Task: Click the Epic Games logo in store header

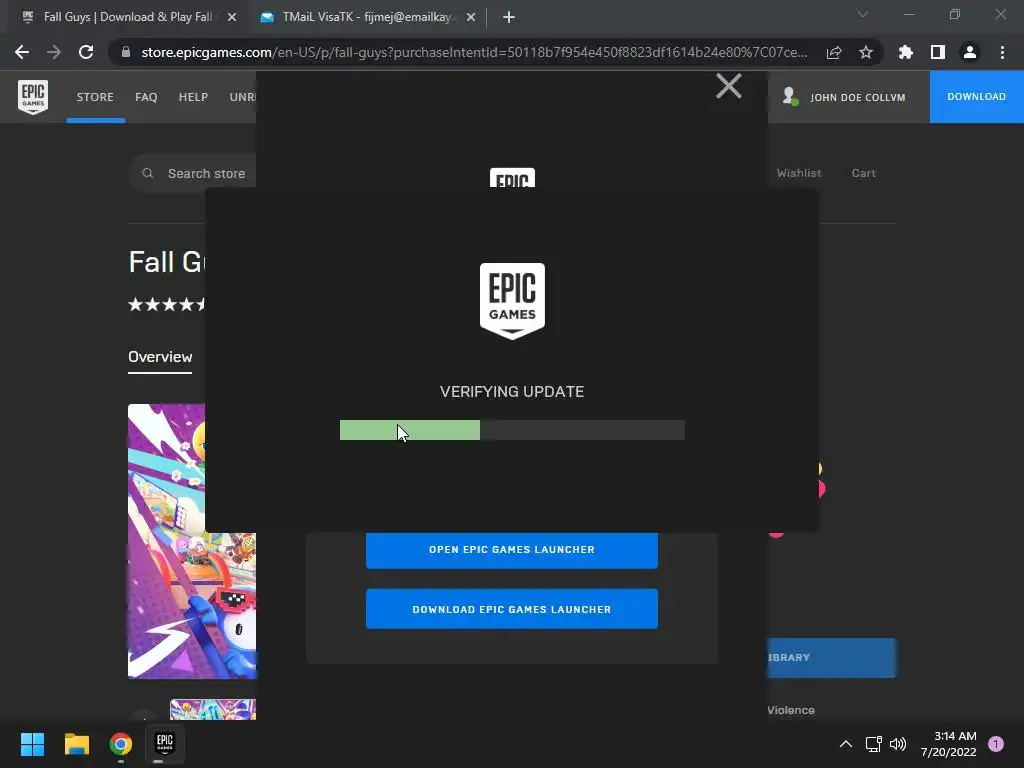Action: tap(33, 97)
